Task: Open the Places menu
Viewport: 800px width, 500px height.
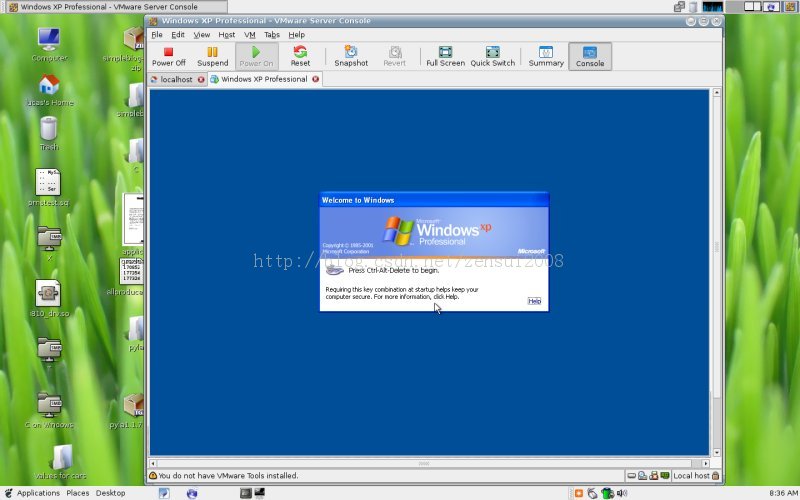Action: click(x=78, y=493)
